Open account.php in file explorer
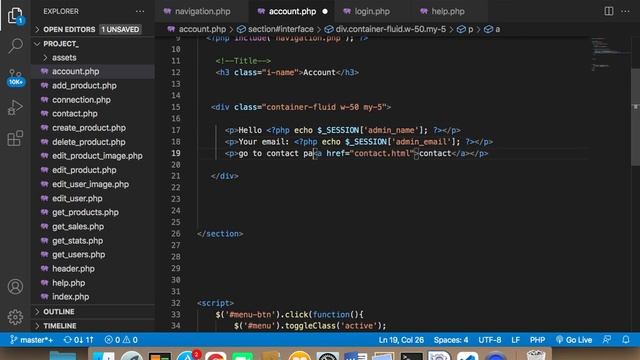 click(x=93, y=71)
